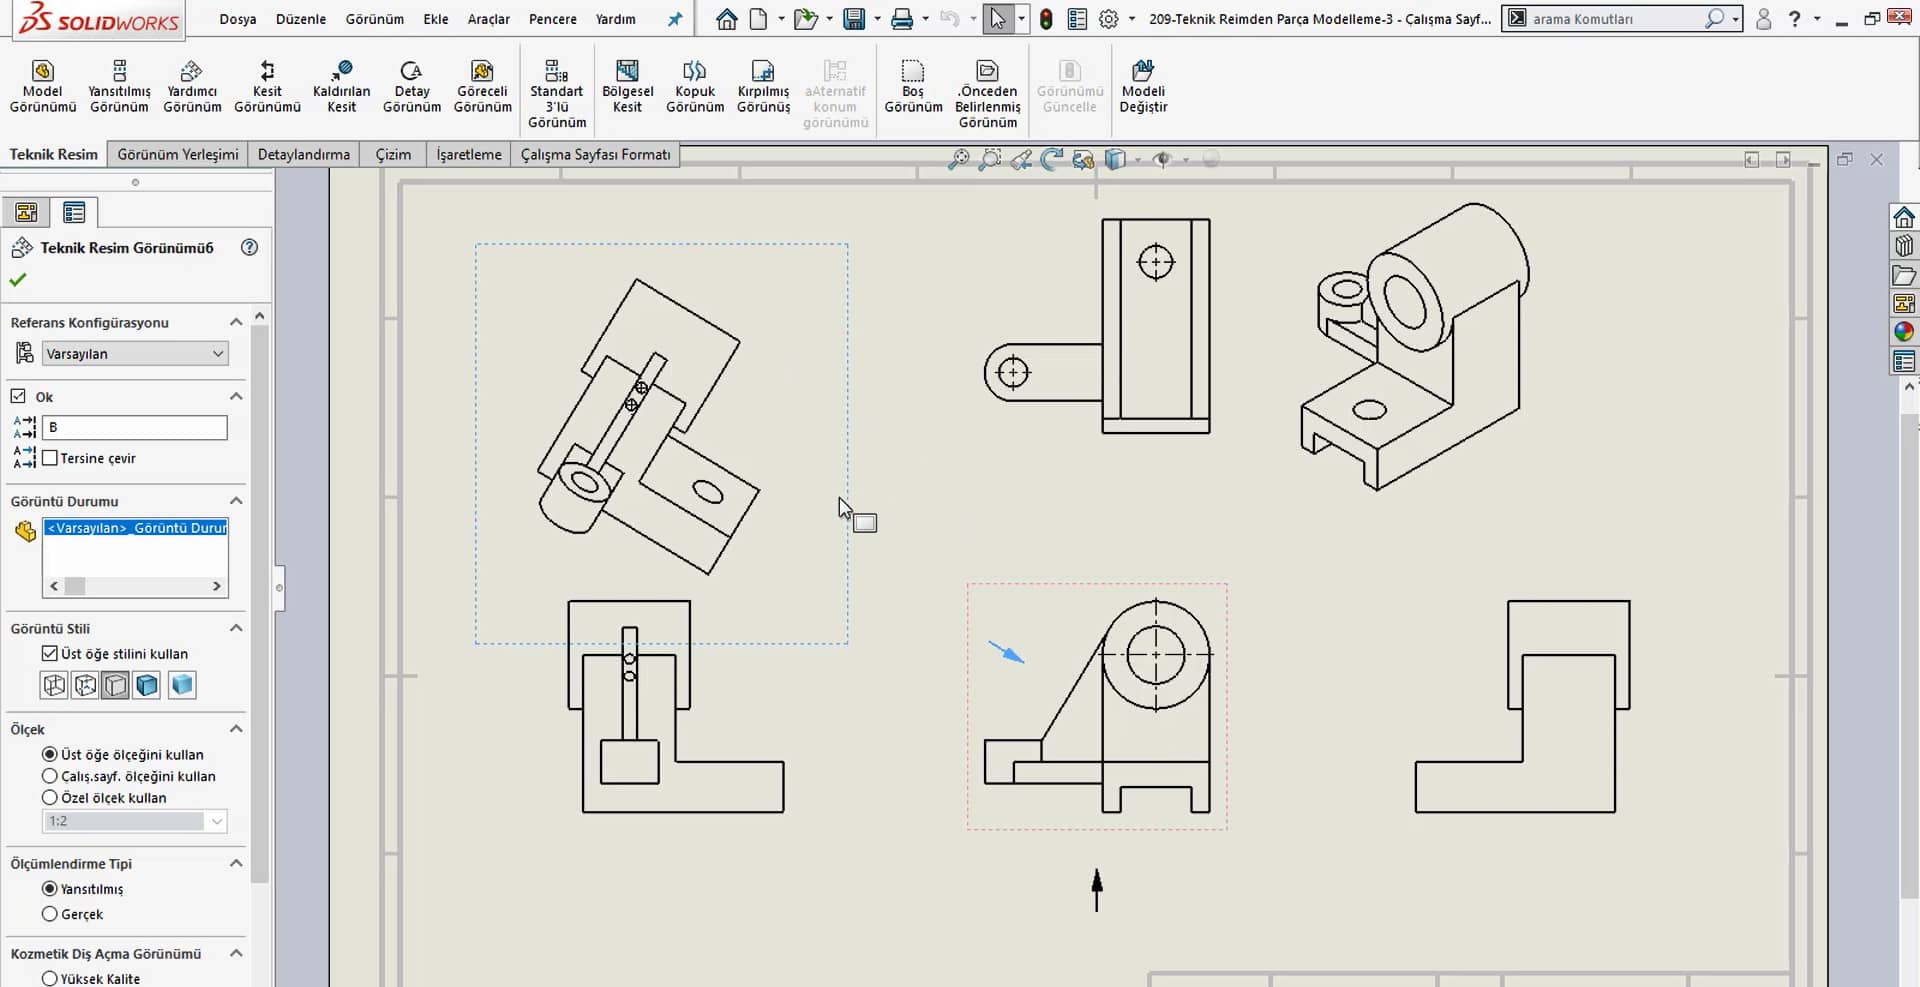Open the Araçlar menu
The width and height of the screenshot is (1920, 987).
488,19
